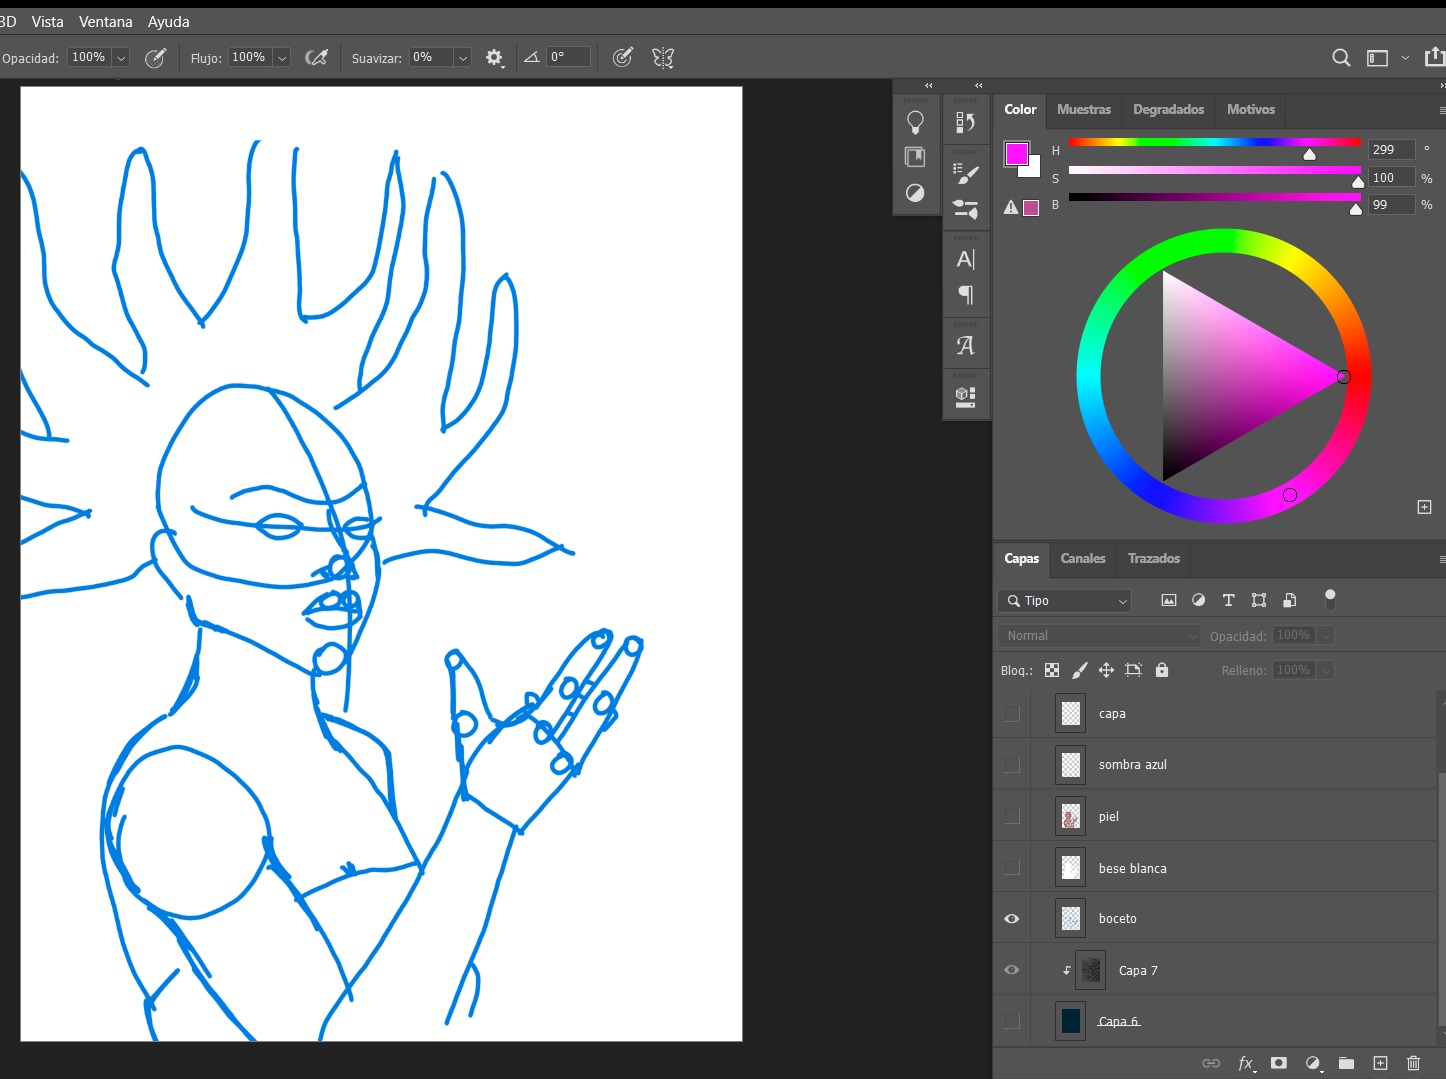The height and width of the screenshot is (1079, 1446).
Task: Switch to the Muestras tab
Action: coord(1084,109)
